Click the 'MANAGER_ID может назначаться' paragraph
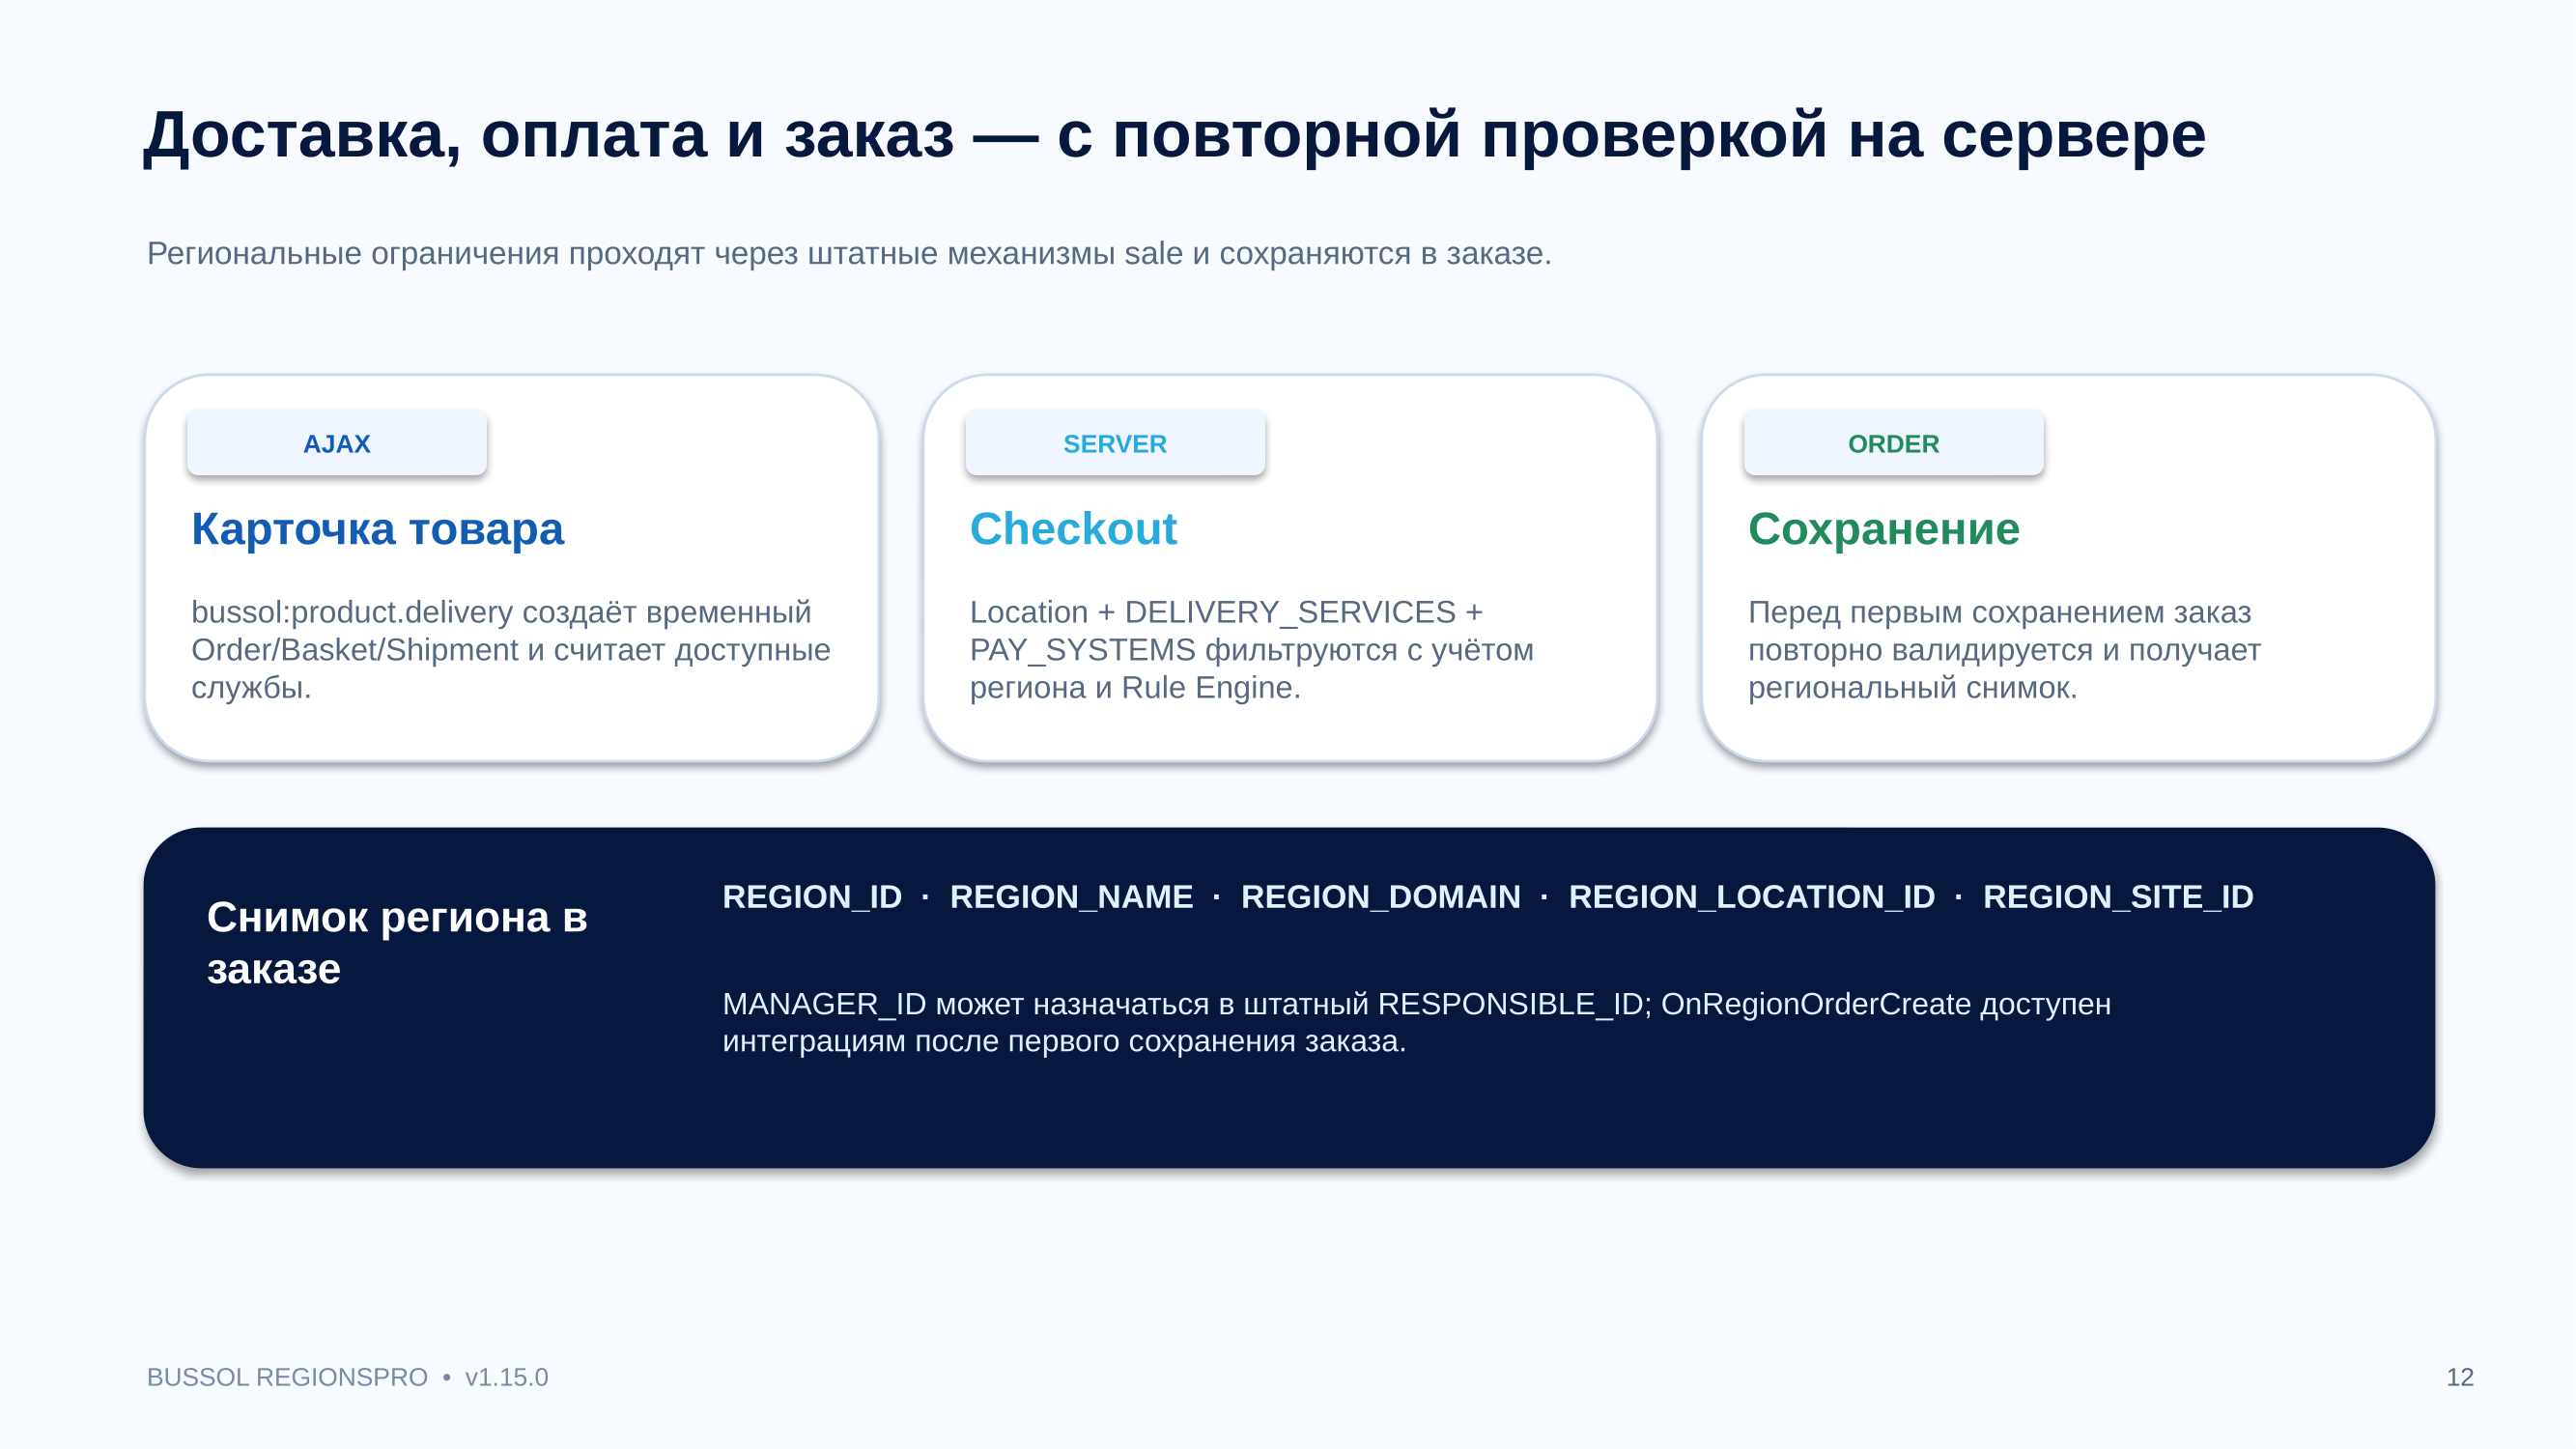Viewport: 2576px width, 1449px height. point(1416,1022)
